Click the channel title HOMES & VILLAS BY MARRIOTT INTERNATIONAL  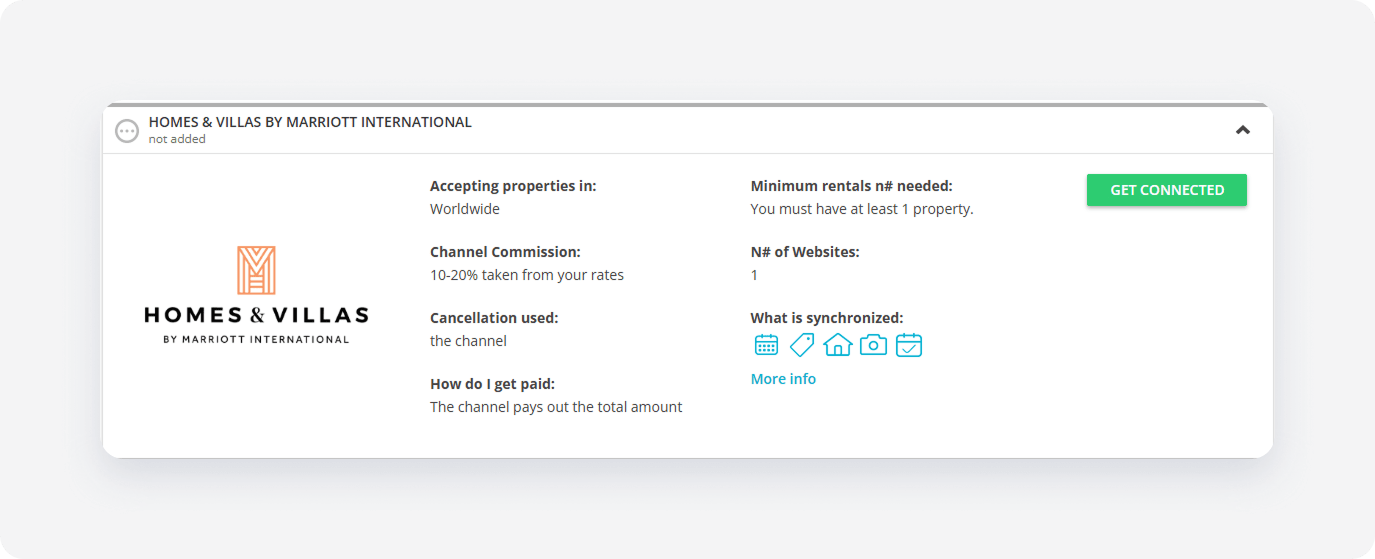(x=310, y=122)
